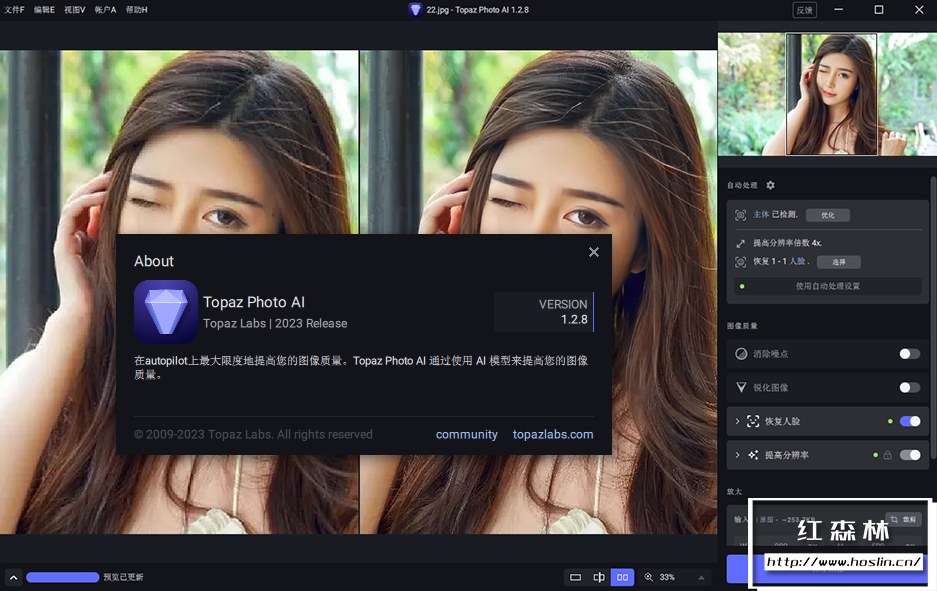Disable the 恢复人脸 toggle
Viewport: 937px width, 591px height.
pos(910,421)
